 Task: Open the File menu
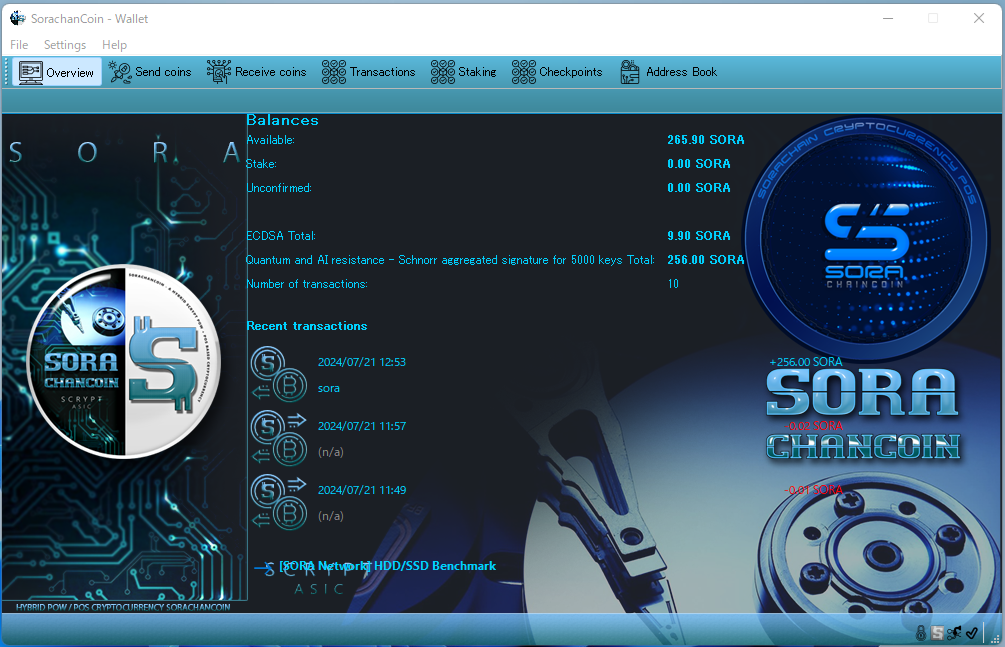pyautogui.click(x=19, y=45)
